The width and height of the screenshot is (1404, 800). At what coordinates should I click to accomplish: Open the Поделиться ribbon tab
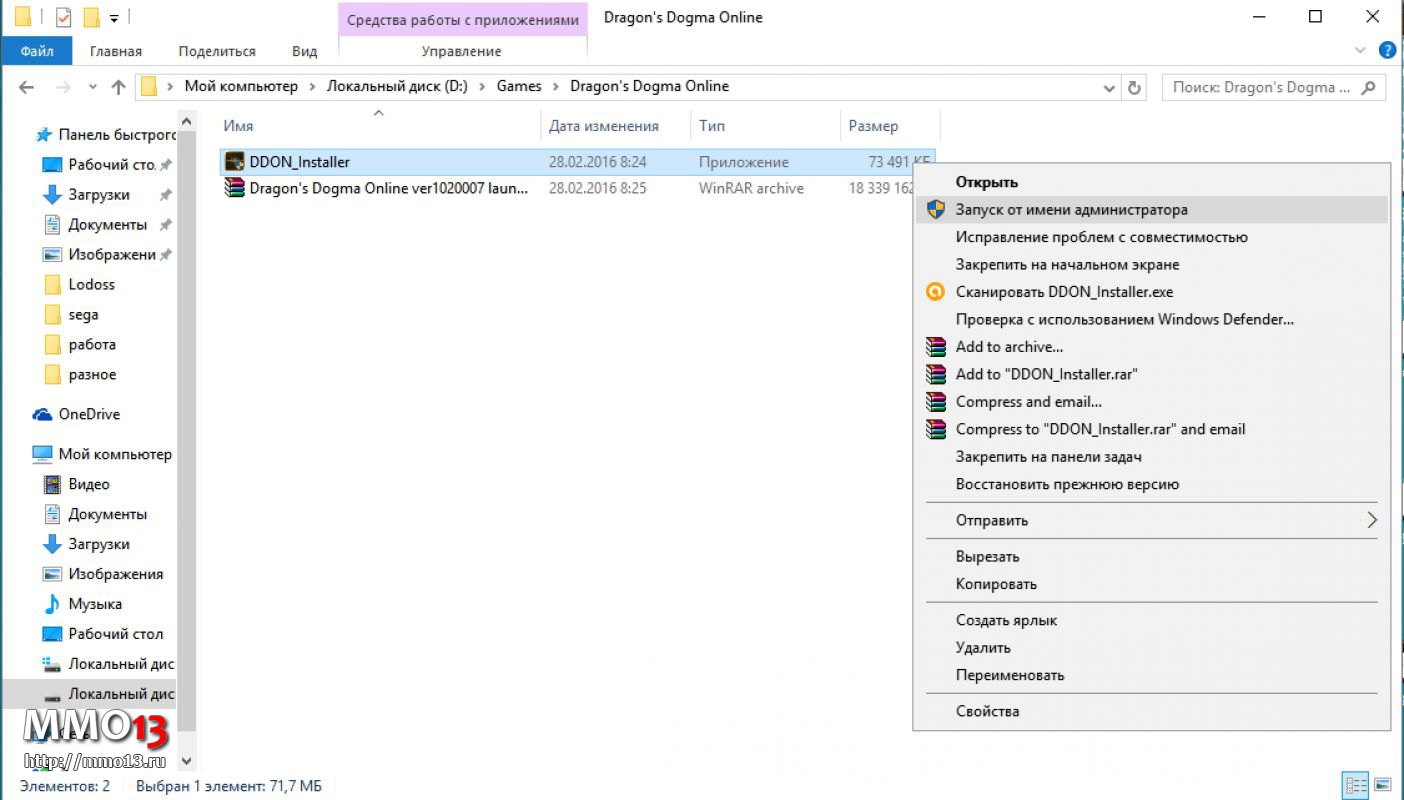217,51
